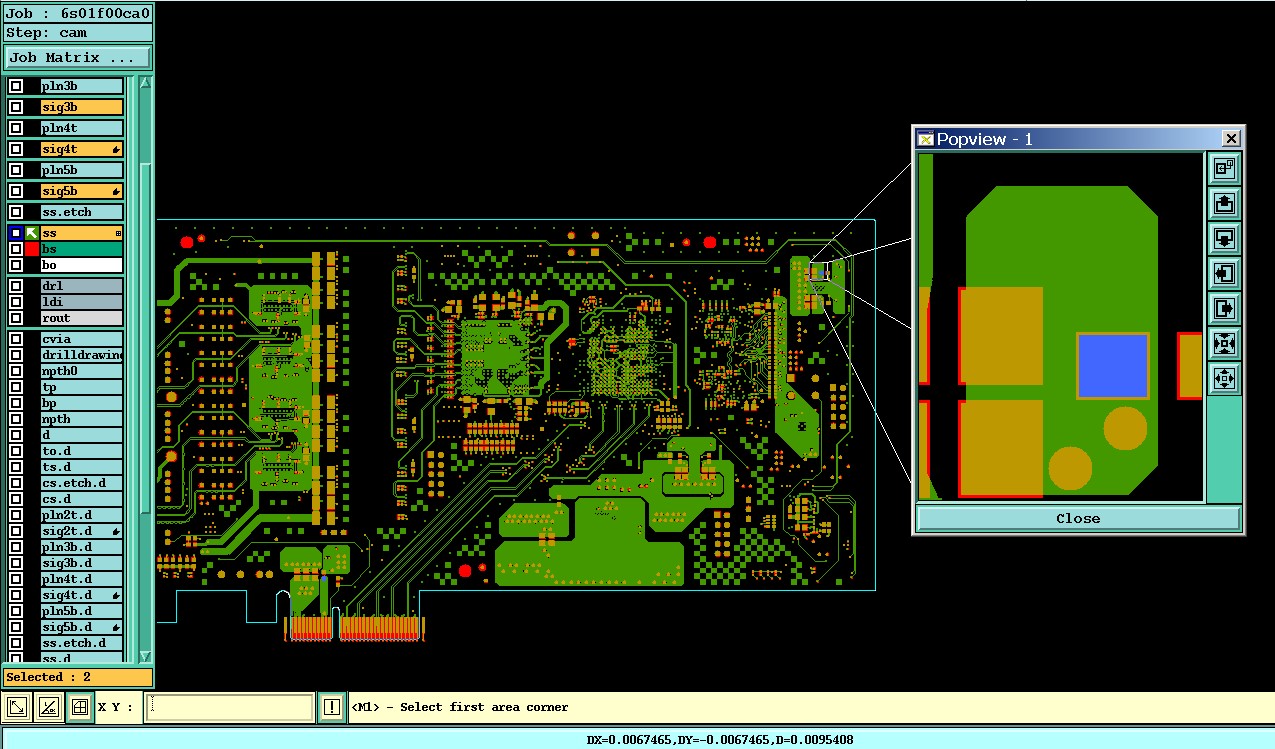Screen dimensions: 1275x749
Task: Click the zoom-out diverging arrows Popview icon
Action: (1225, 378)
